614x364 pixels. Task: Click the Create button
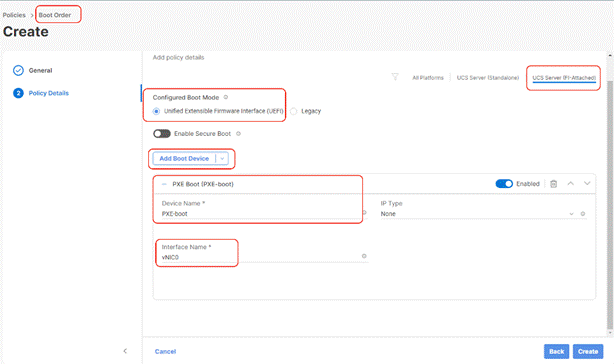tap(588, 351)
